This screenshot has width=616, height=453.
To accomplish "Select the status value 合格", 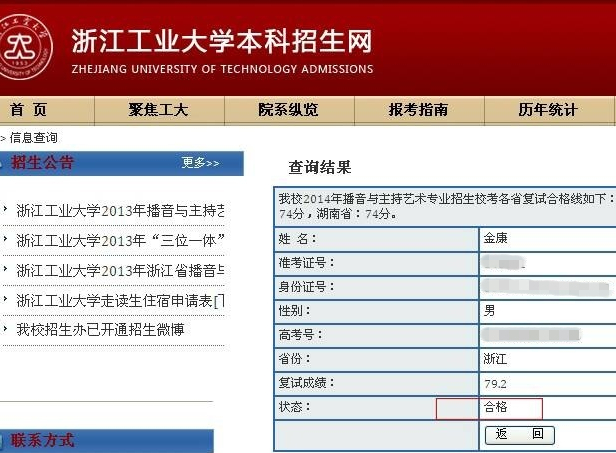I will click(x=495, y=407).
